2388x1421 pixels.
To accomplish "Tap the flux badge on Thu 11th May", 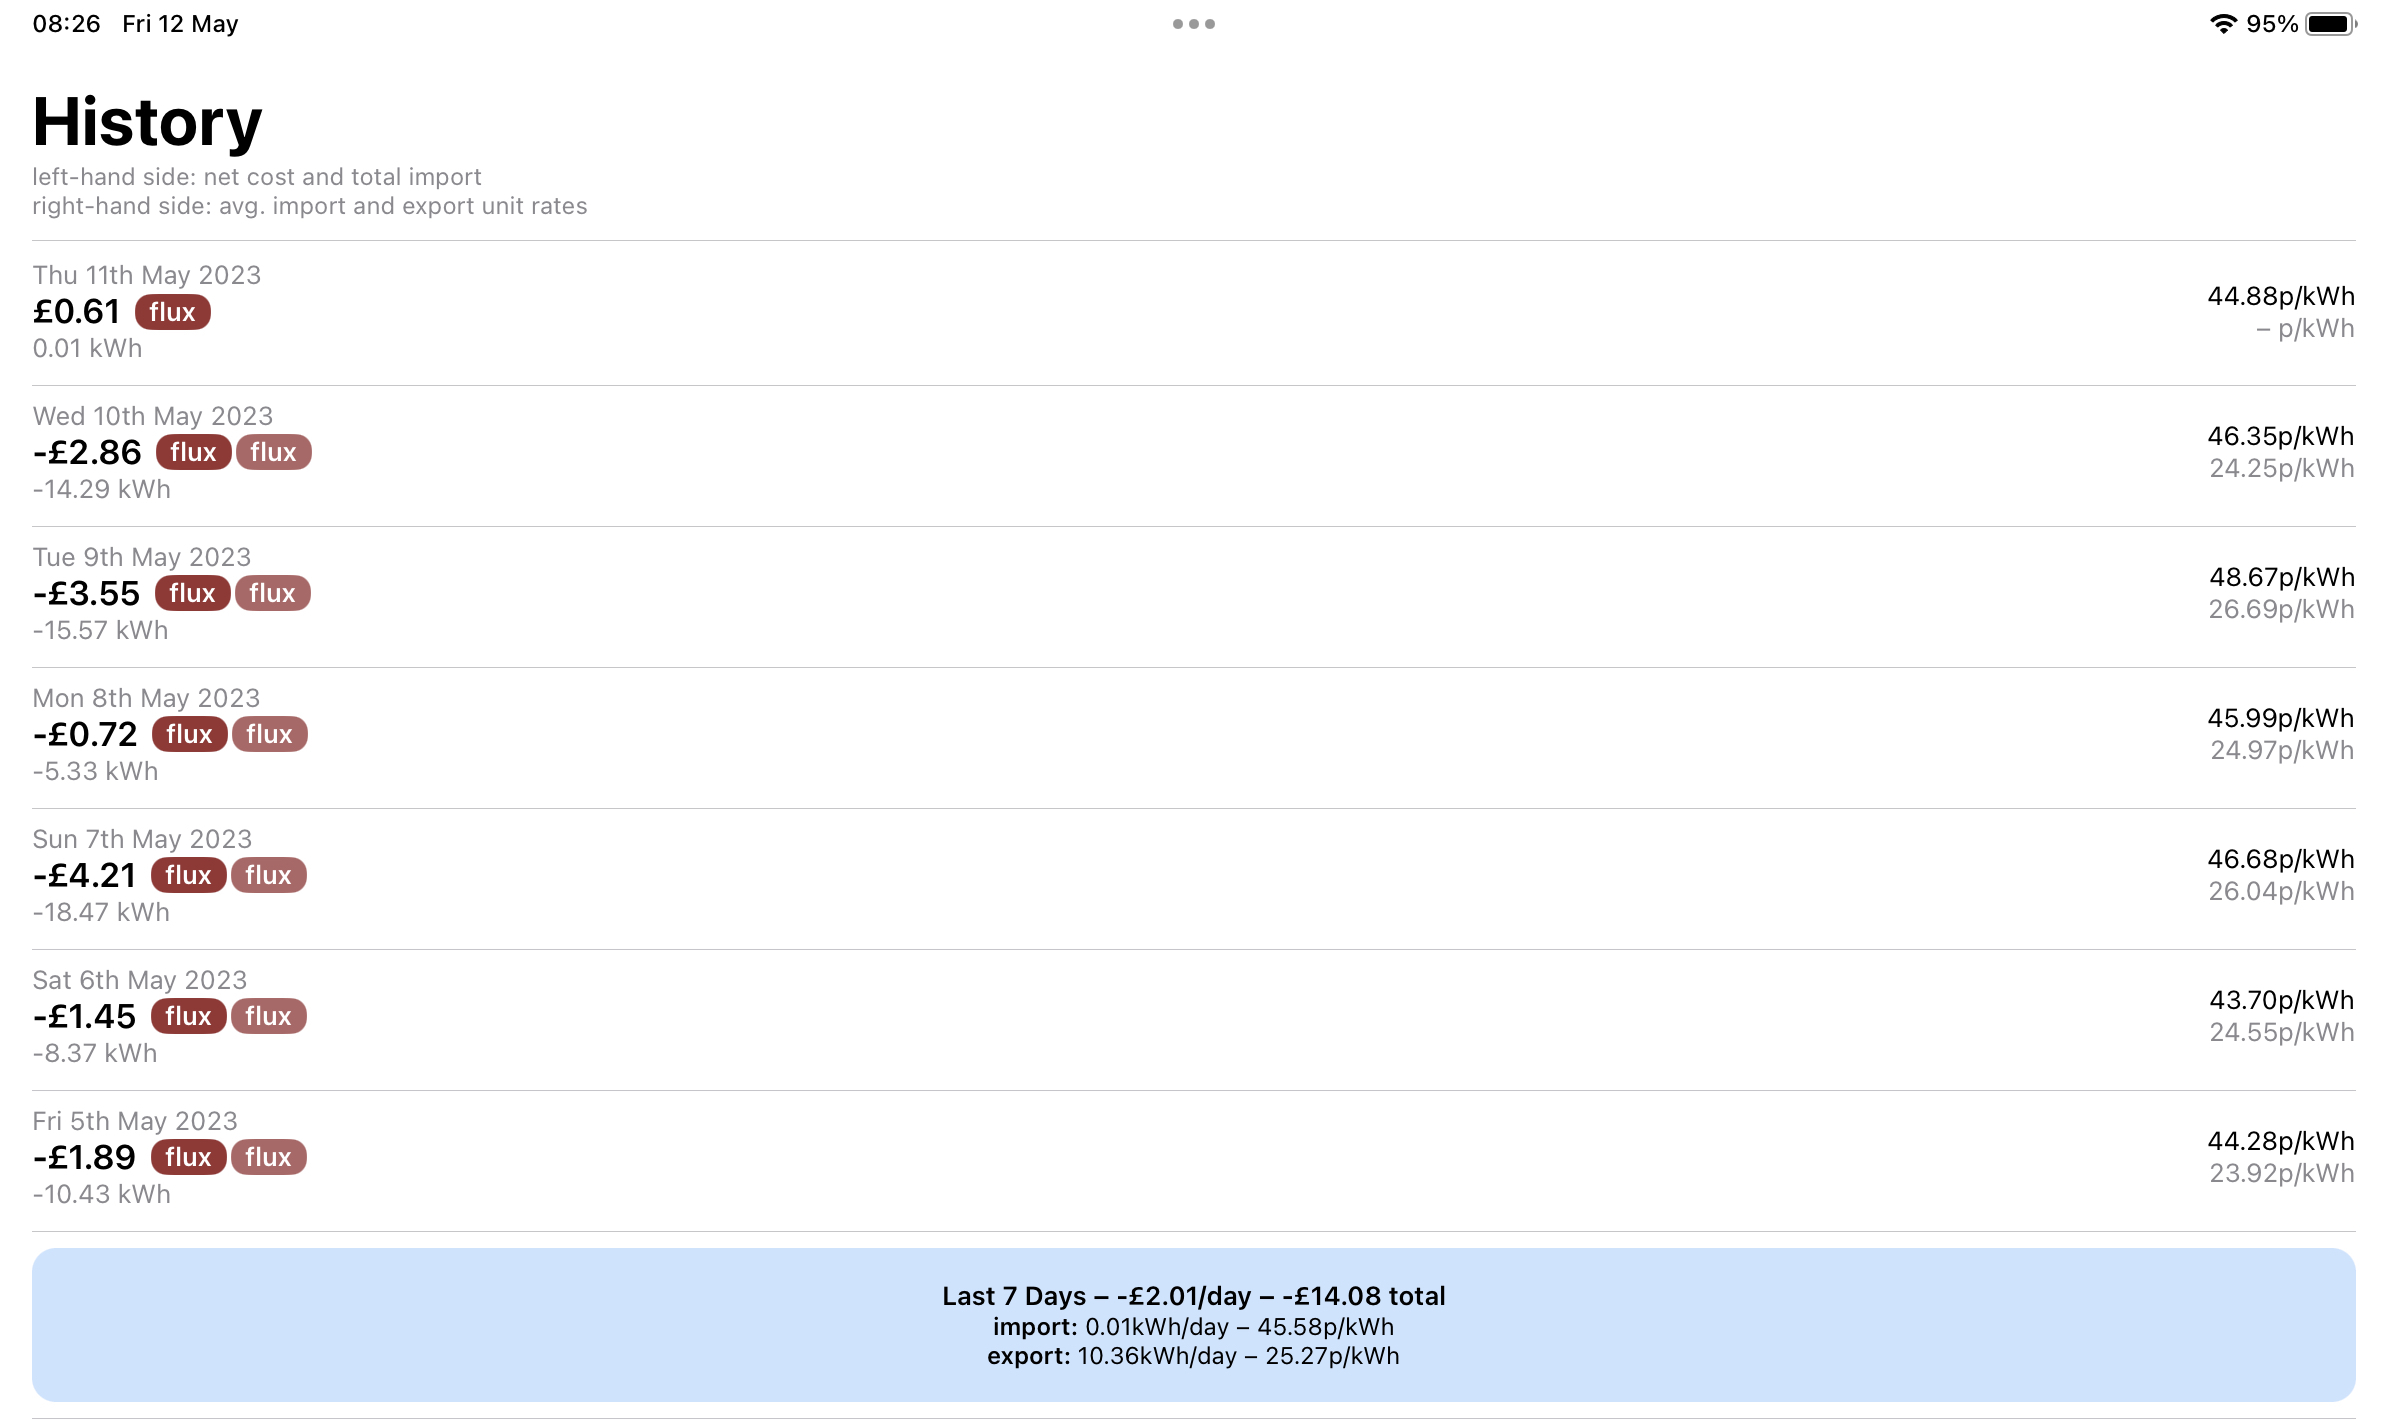I will tap(173, 312).
